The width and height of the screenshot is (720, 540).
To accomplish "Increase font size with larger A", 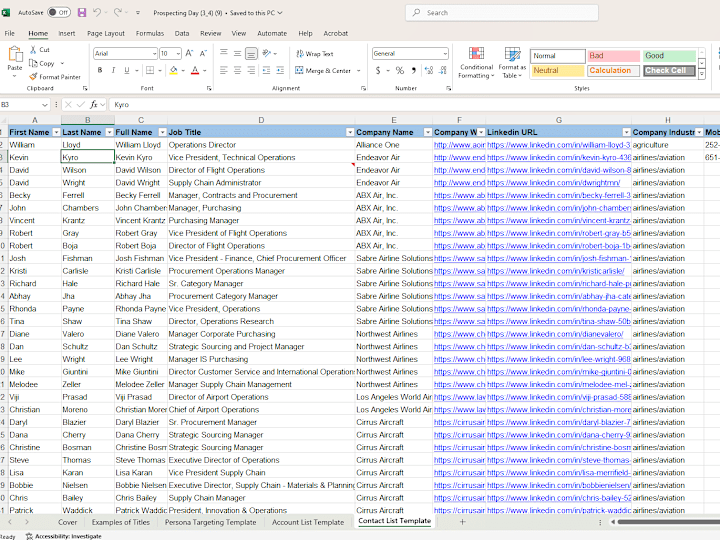I will (189, 54).
